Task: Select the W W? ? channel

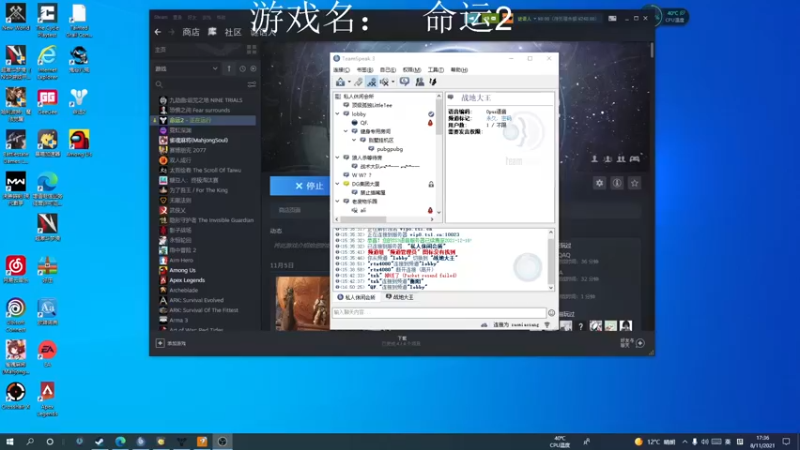Action: coord(361,175)
